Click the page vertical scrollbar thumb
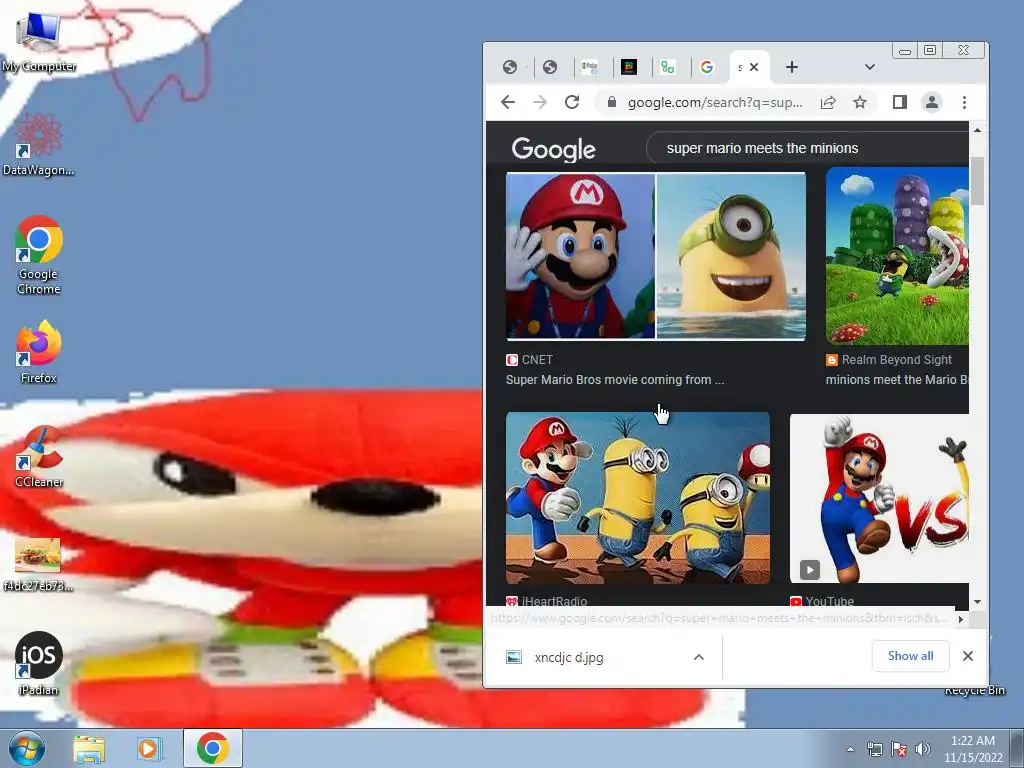1024x768 pixels. 977,181
